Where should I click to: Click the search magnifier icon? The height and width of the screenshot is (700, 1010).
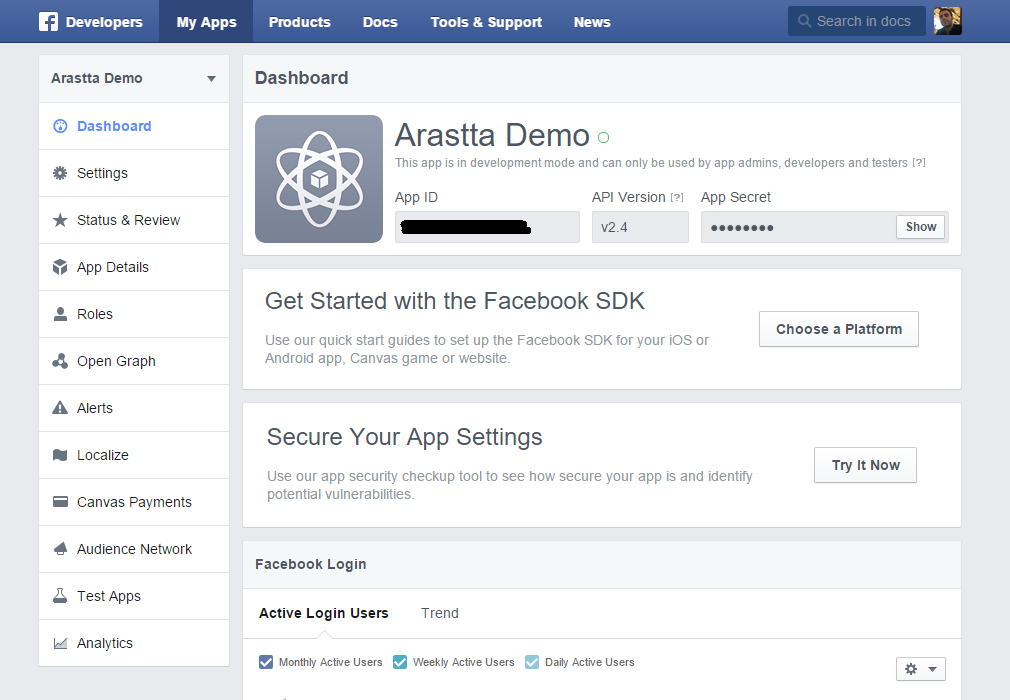pos(805,21)
